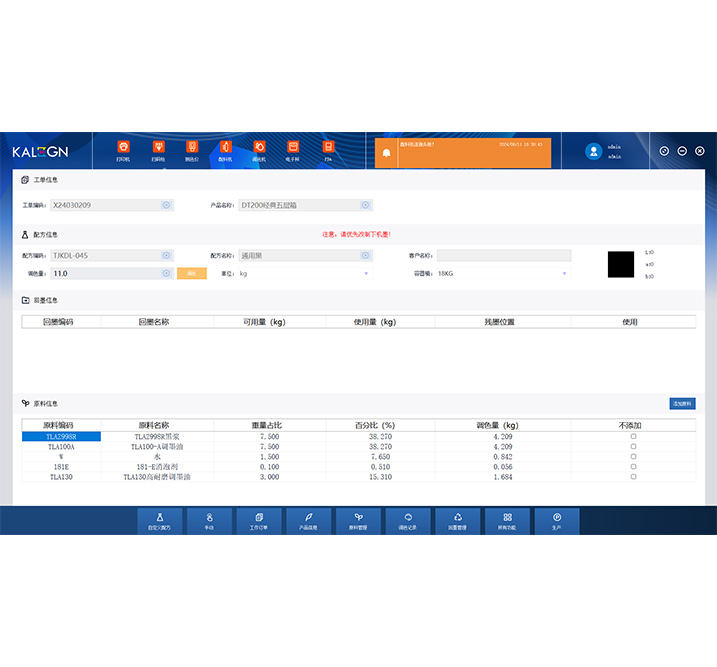Click picker icon in 工单编码 field
Image resolution: width=717 pixels, height=667 pixels.
[166, 205]
